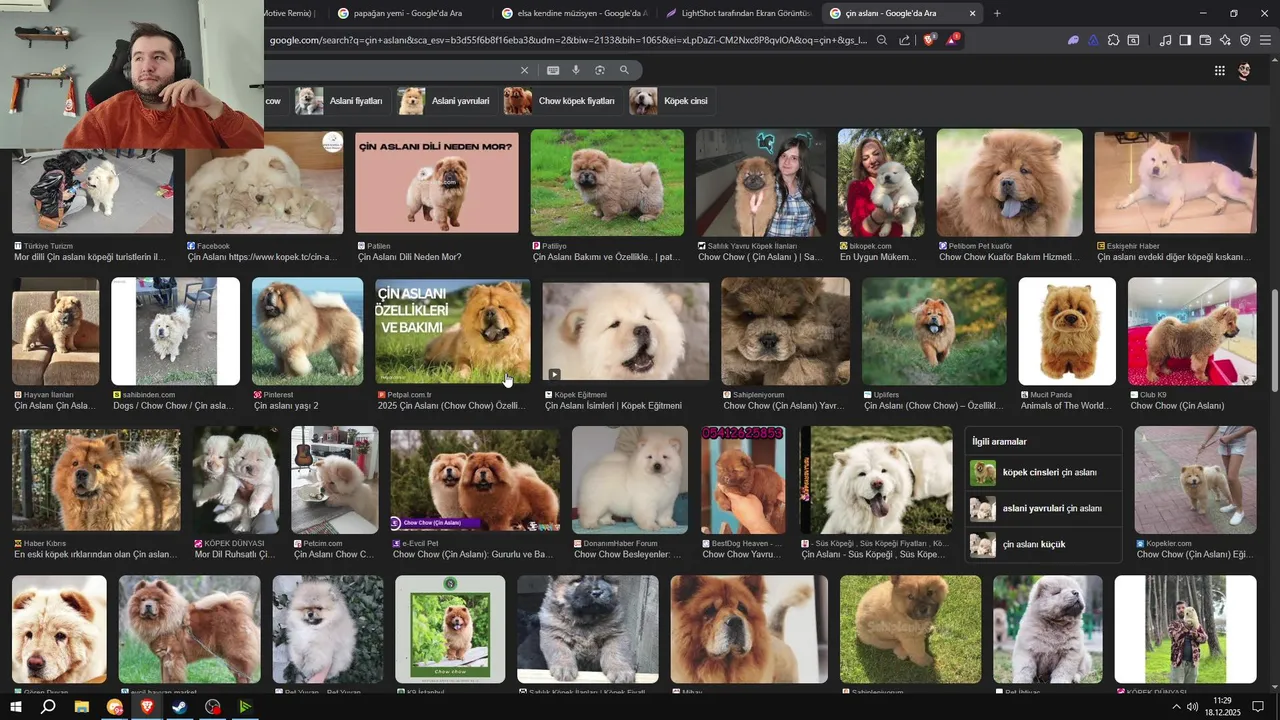Screen dimensions: 1280x720
Task: Click the zoom magnifier icon in address bar
Action: coord(882,40)
